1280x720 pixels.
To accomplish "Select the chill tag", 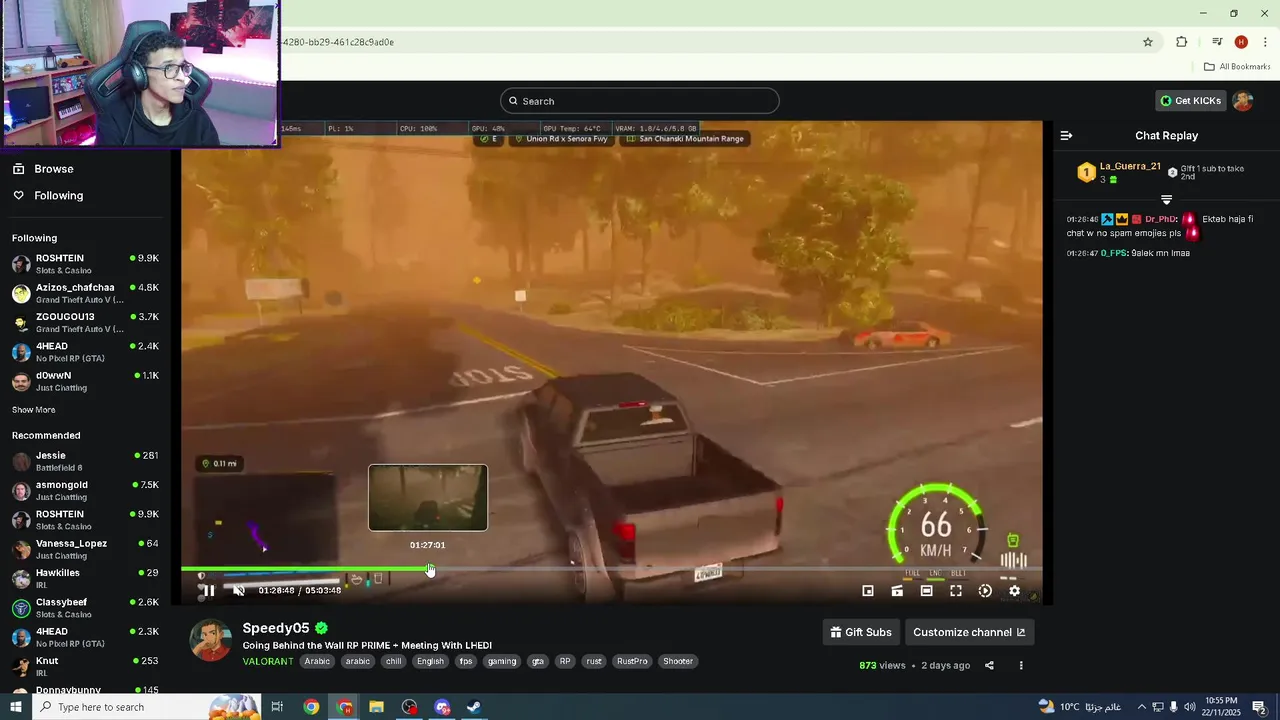I will click(394, 661).
